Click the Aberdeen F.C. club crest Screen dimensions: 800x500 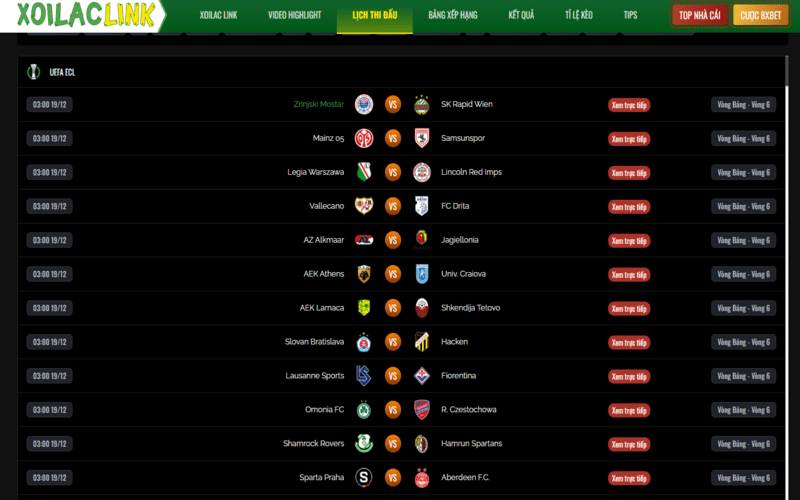(421, 478)
